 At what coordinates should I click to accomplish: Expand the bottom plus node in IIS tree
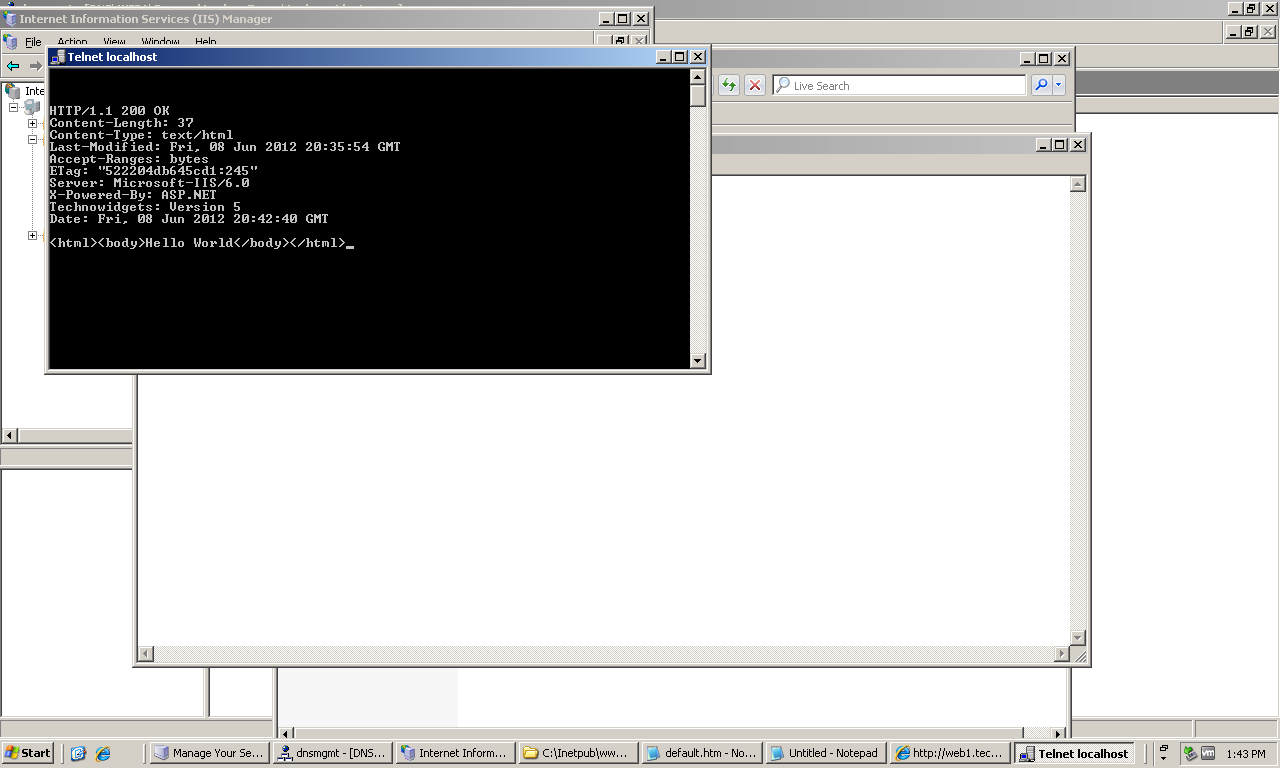pos(32,236)
